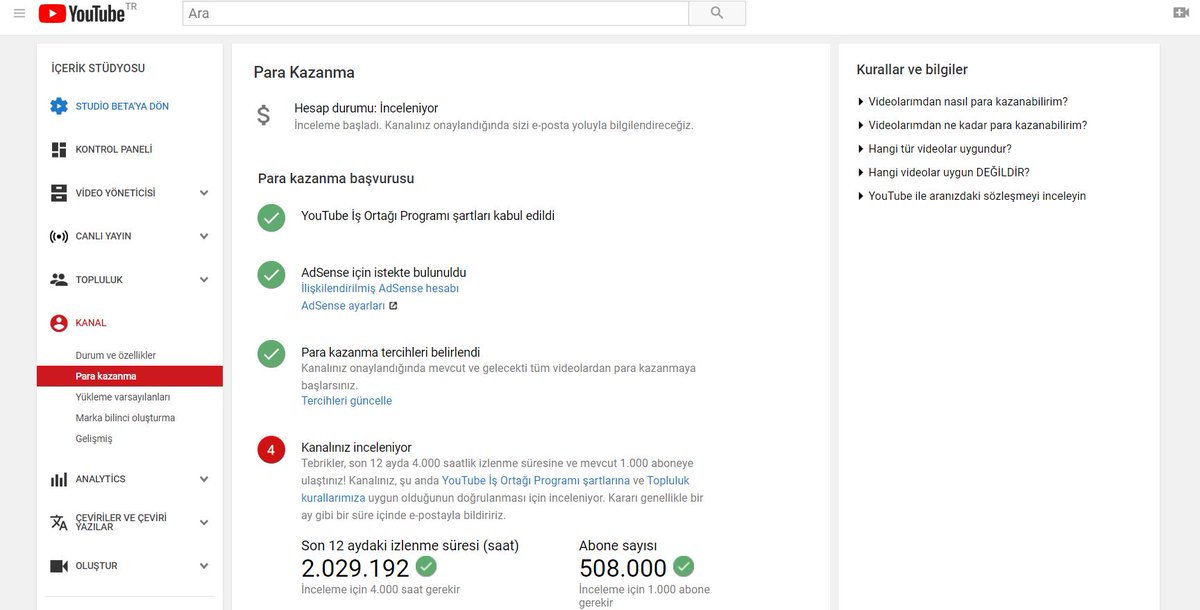Click the dollar sign account status icon
The width and height of the screenshot is (1200, 610).
click(x=263, y=115)
